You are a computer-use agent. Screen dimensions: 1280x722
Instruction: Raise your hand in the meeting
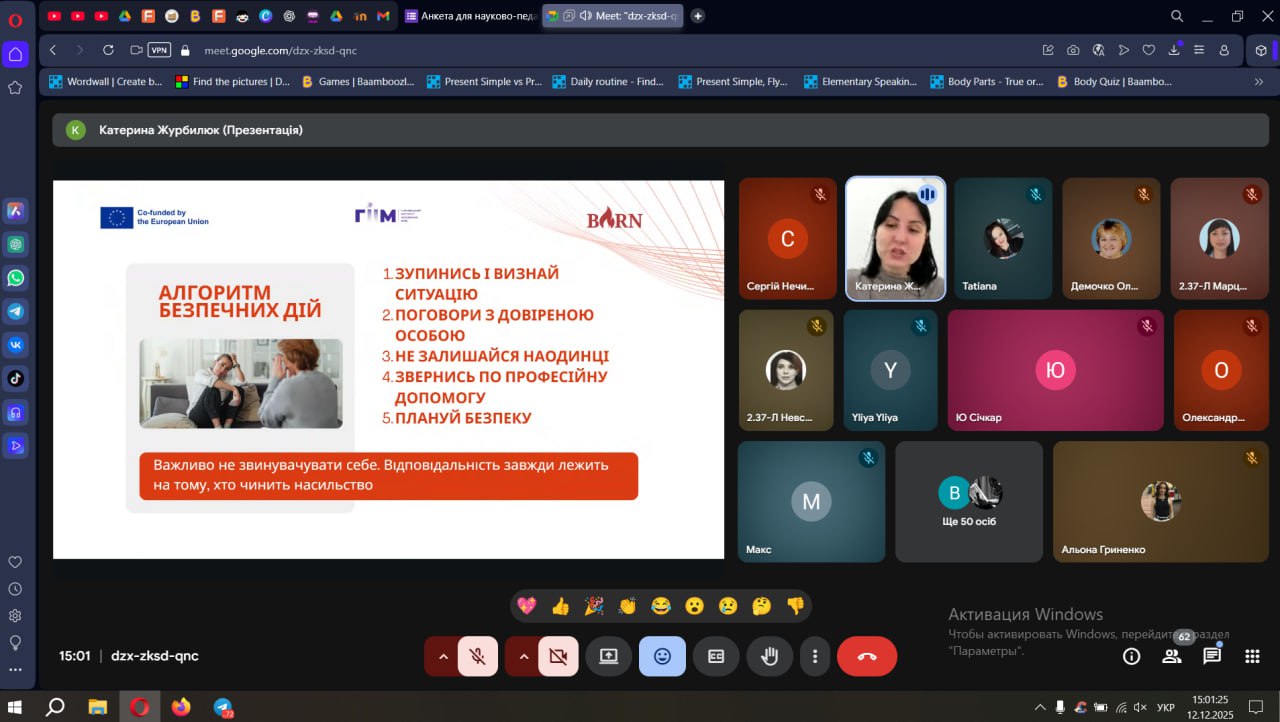769,656
